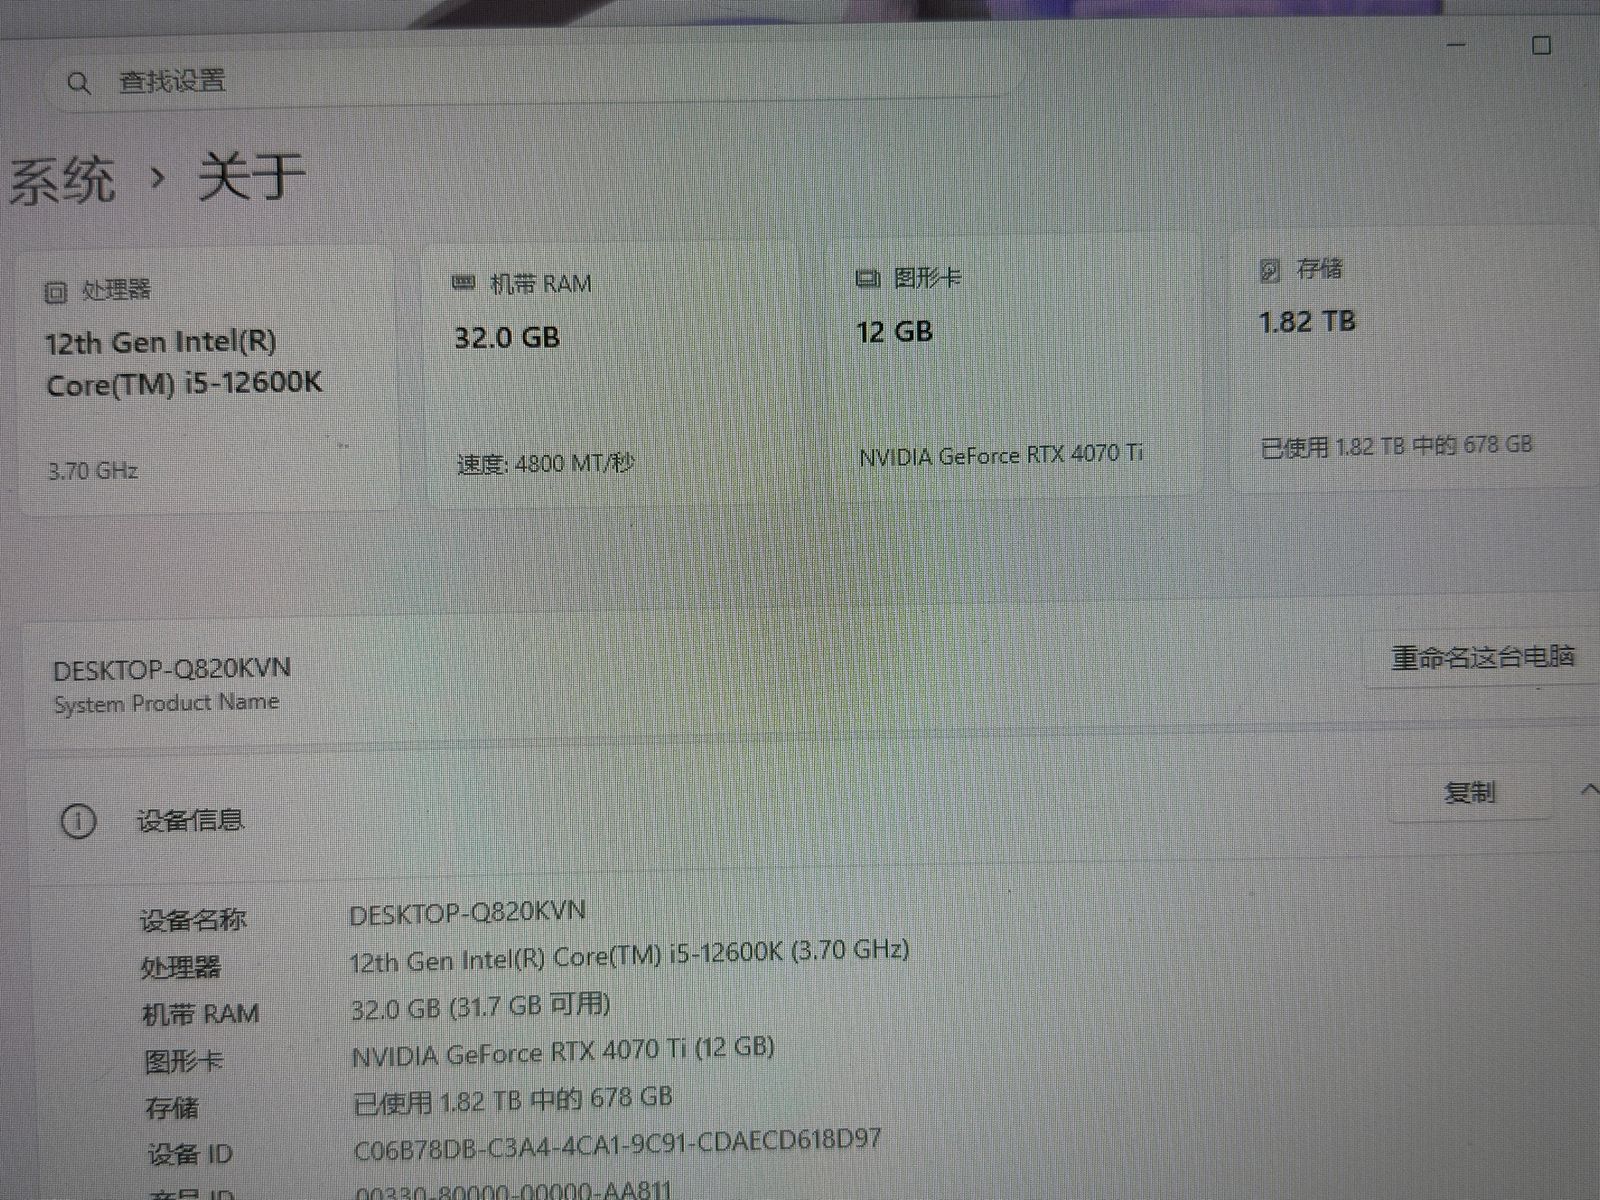Select the 1.82 TB value on the storage card
1600x1200 pixels.
pos(1307,322)
